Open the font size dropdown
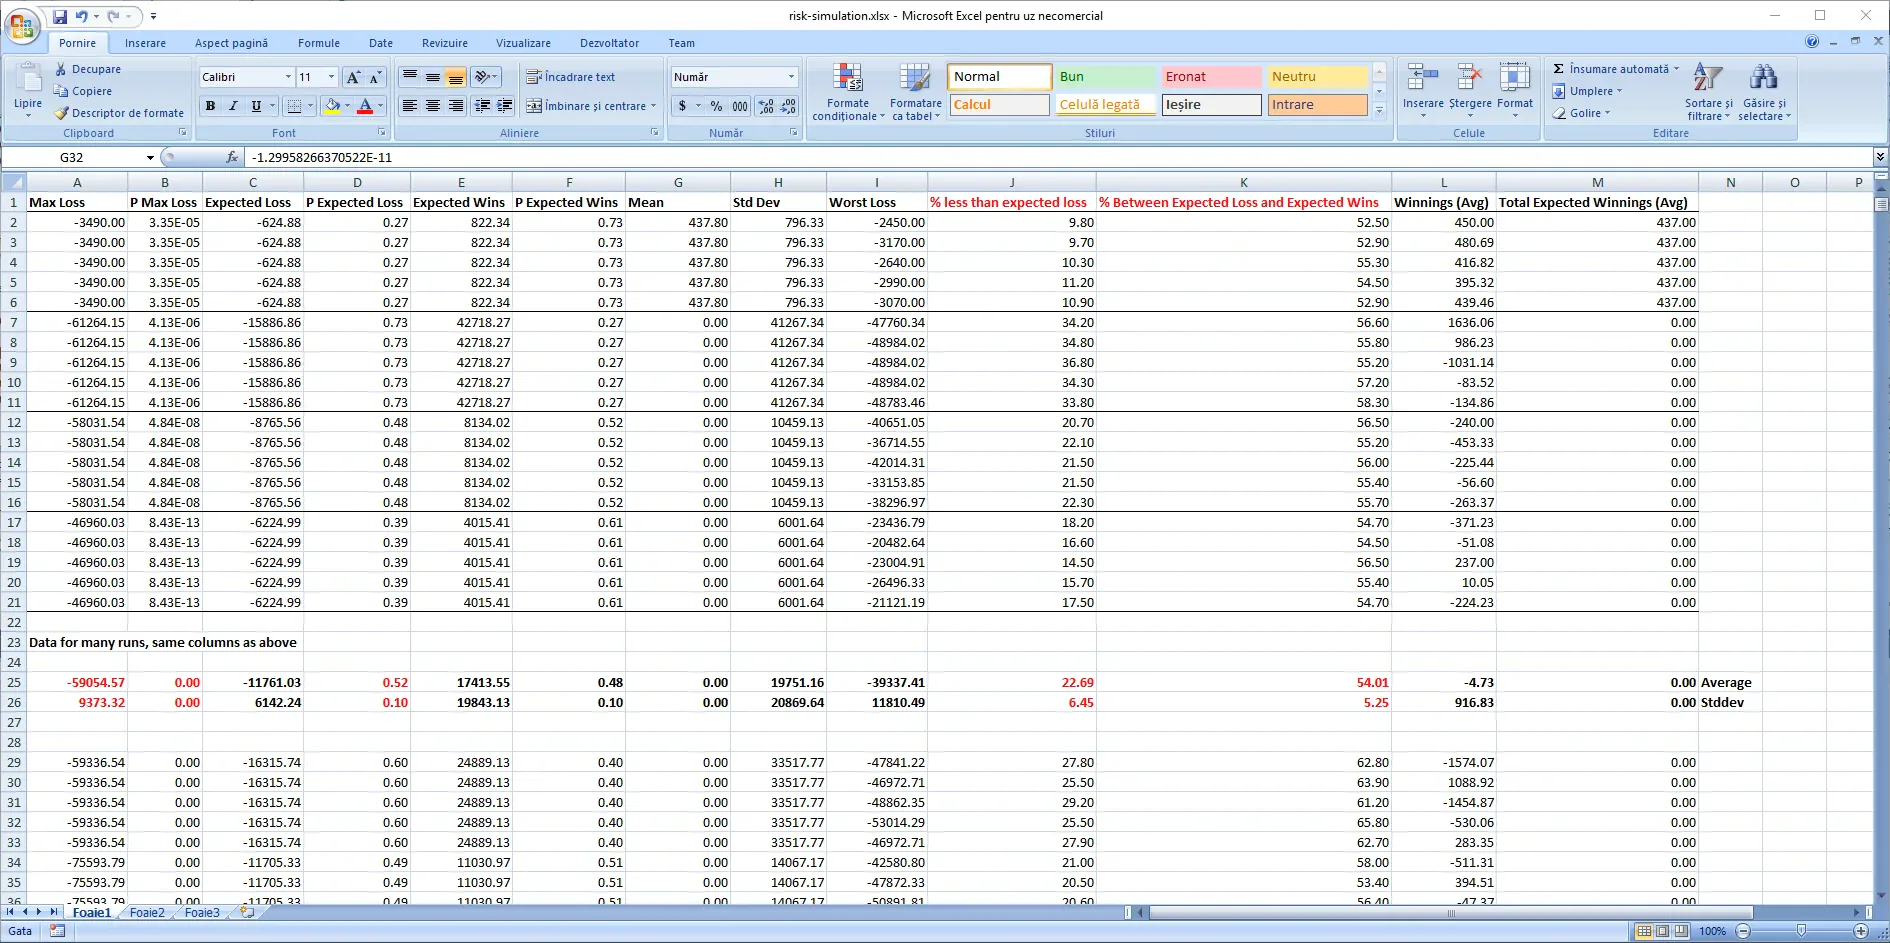This screenshot has width=1890, height=943. tap(332, 77)
